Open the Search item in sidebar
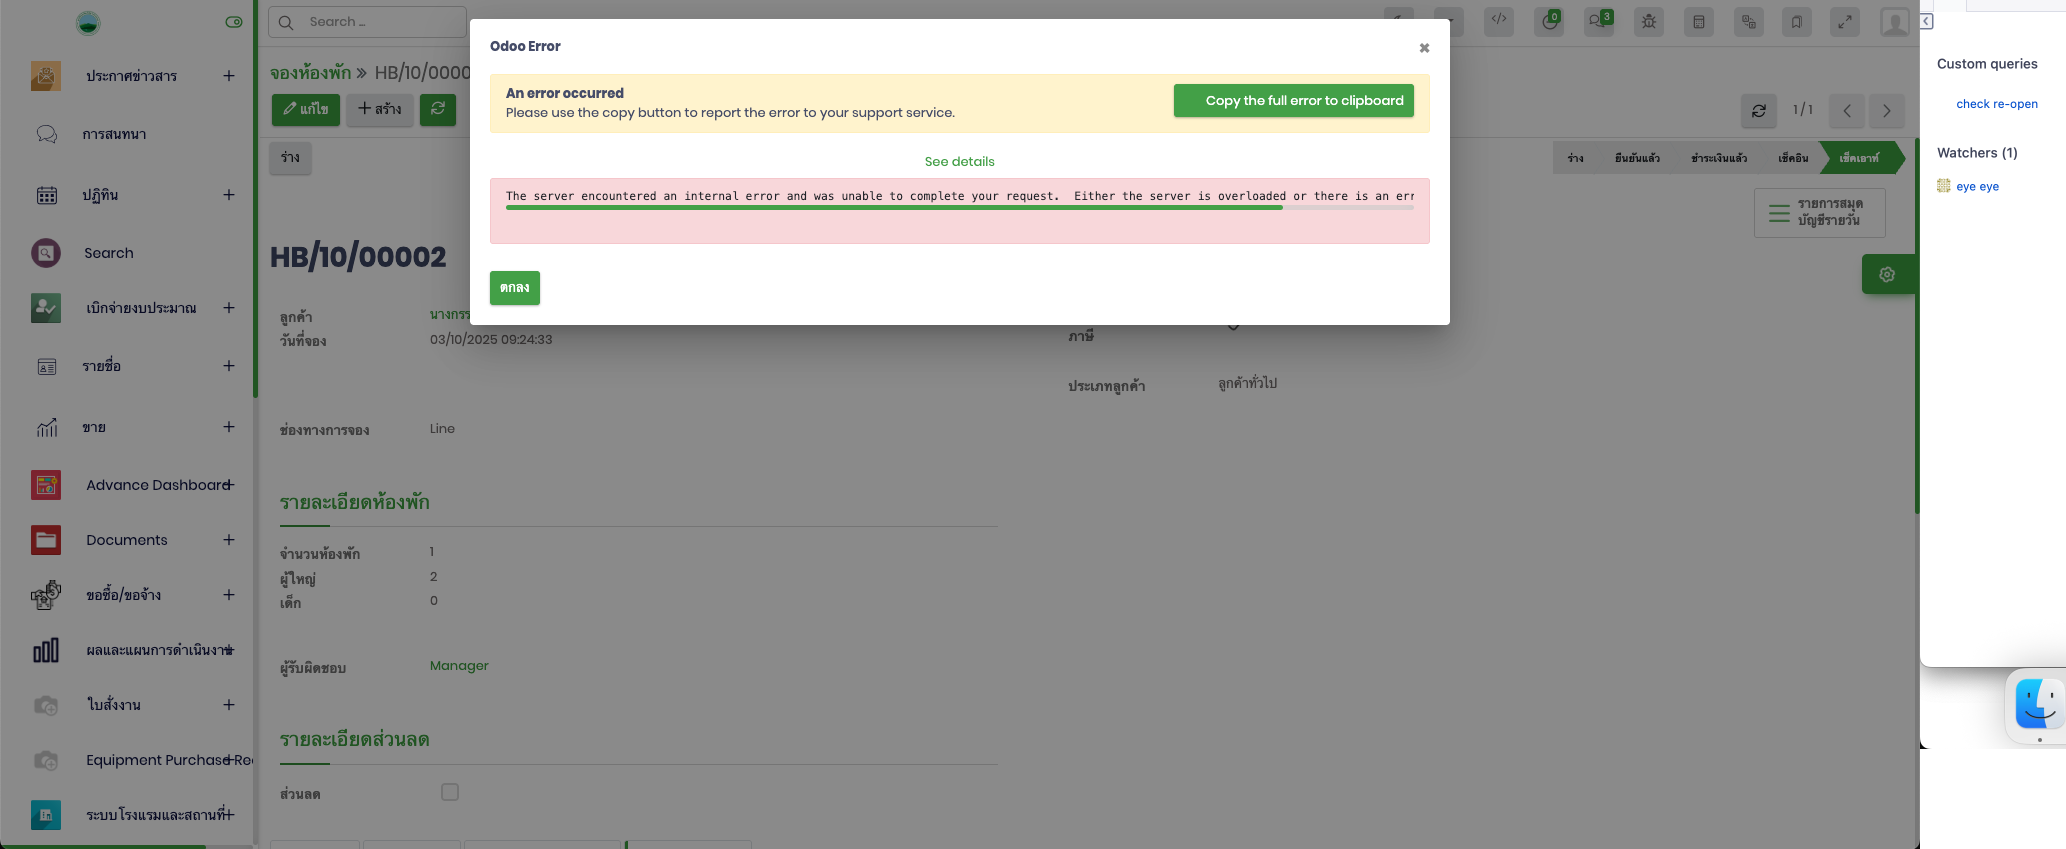Screen dimensions: 2066x849 click(x=108, y=253)
